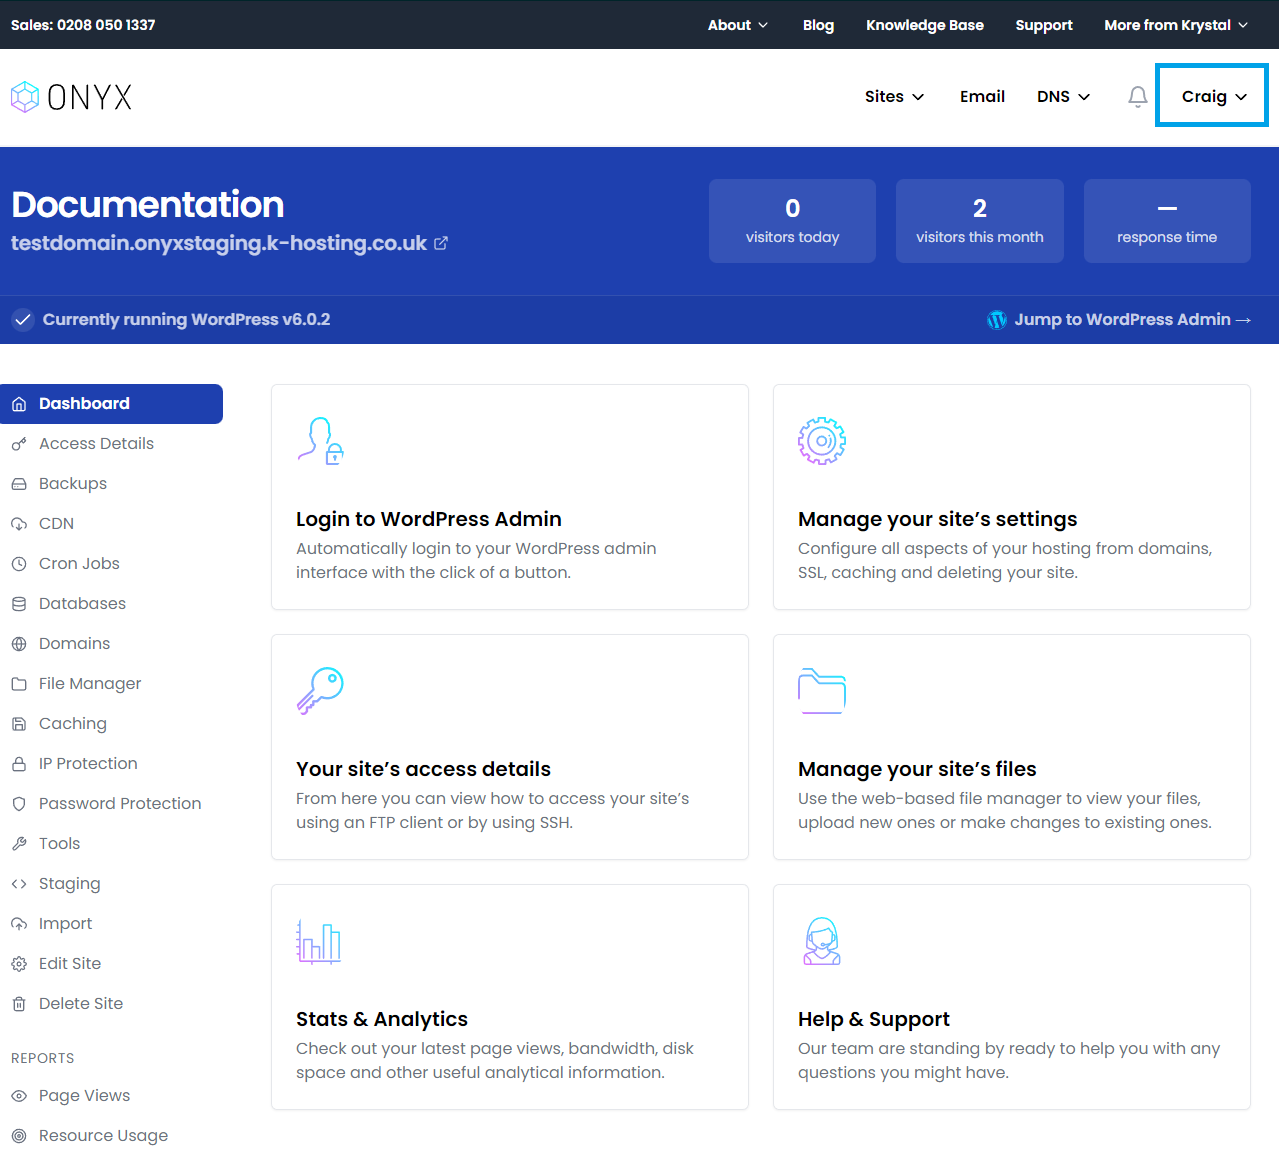
Task: Open Stats & Analytics card title
Action: coord(382,1019)
